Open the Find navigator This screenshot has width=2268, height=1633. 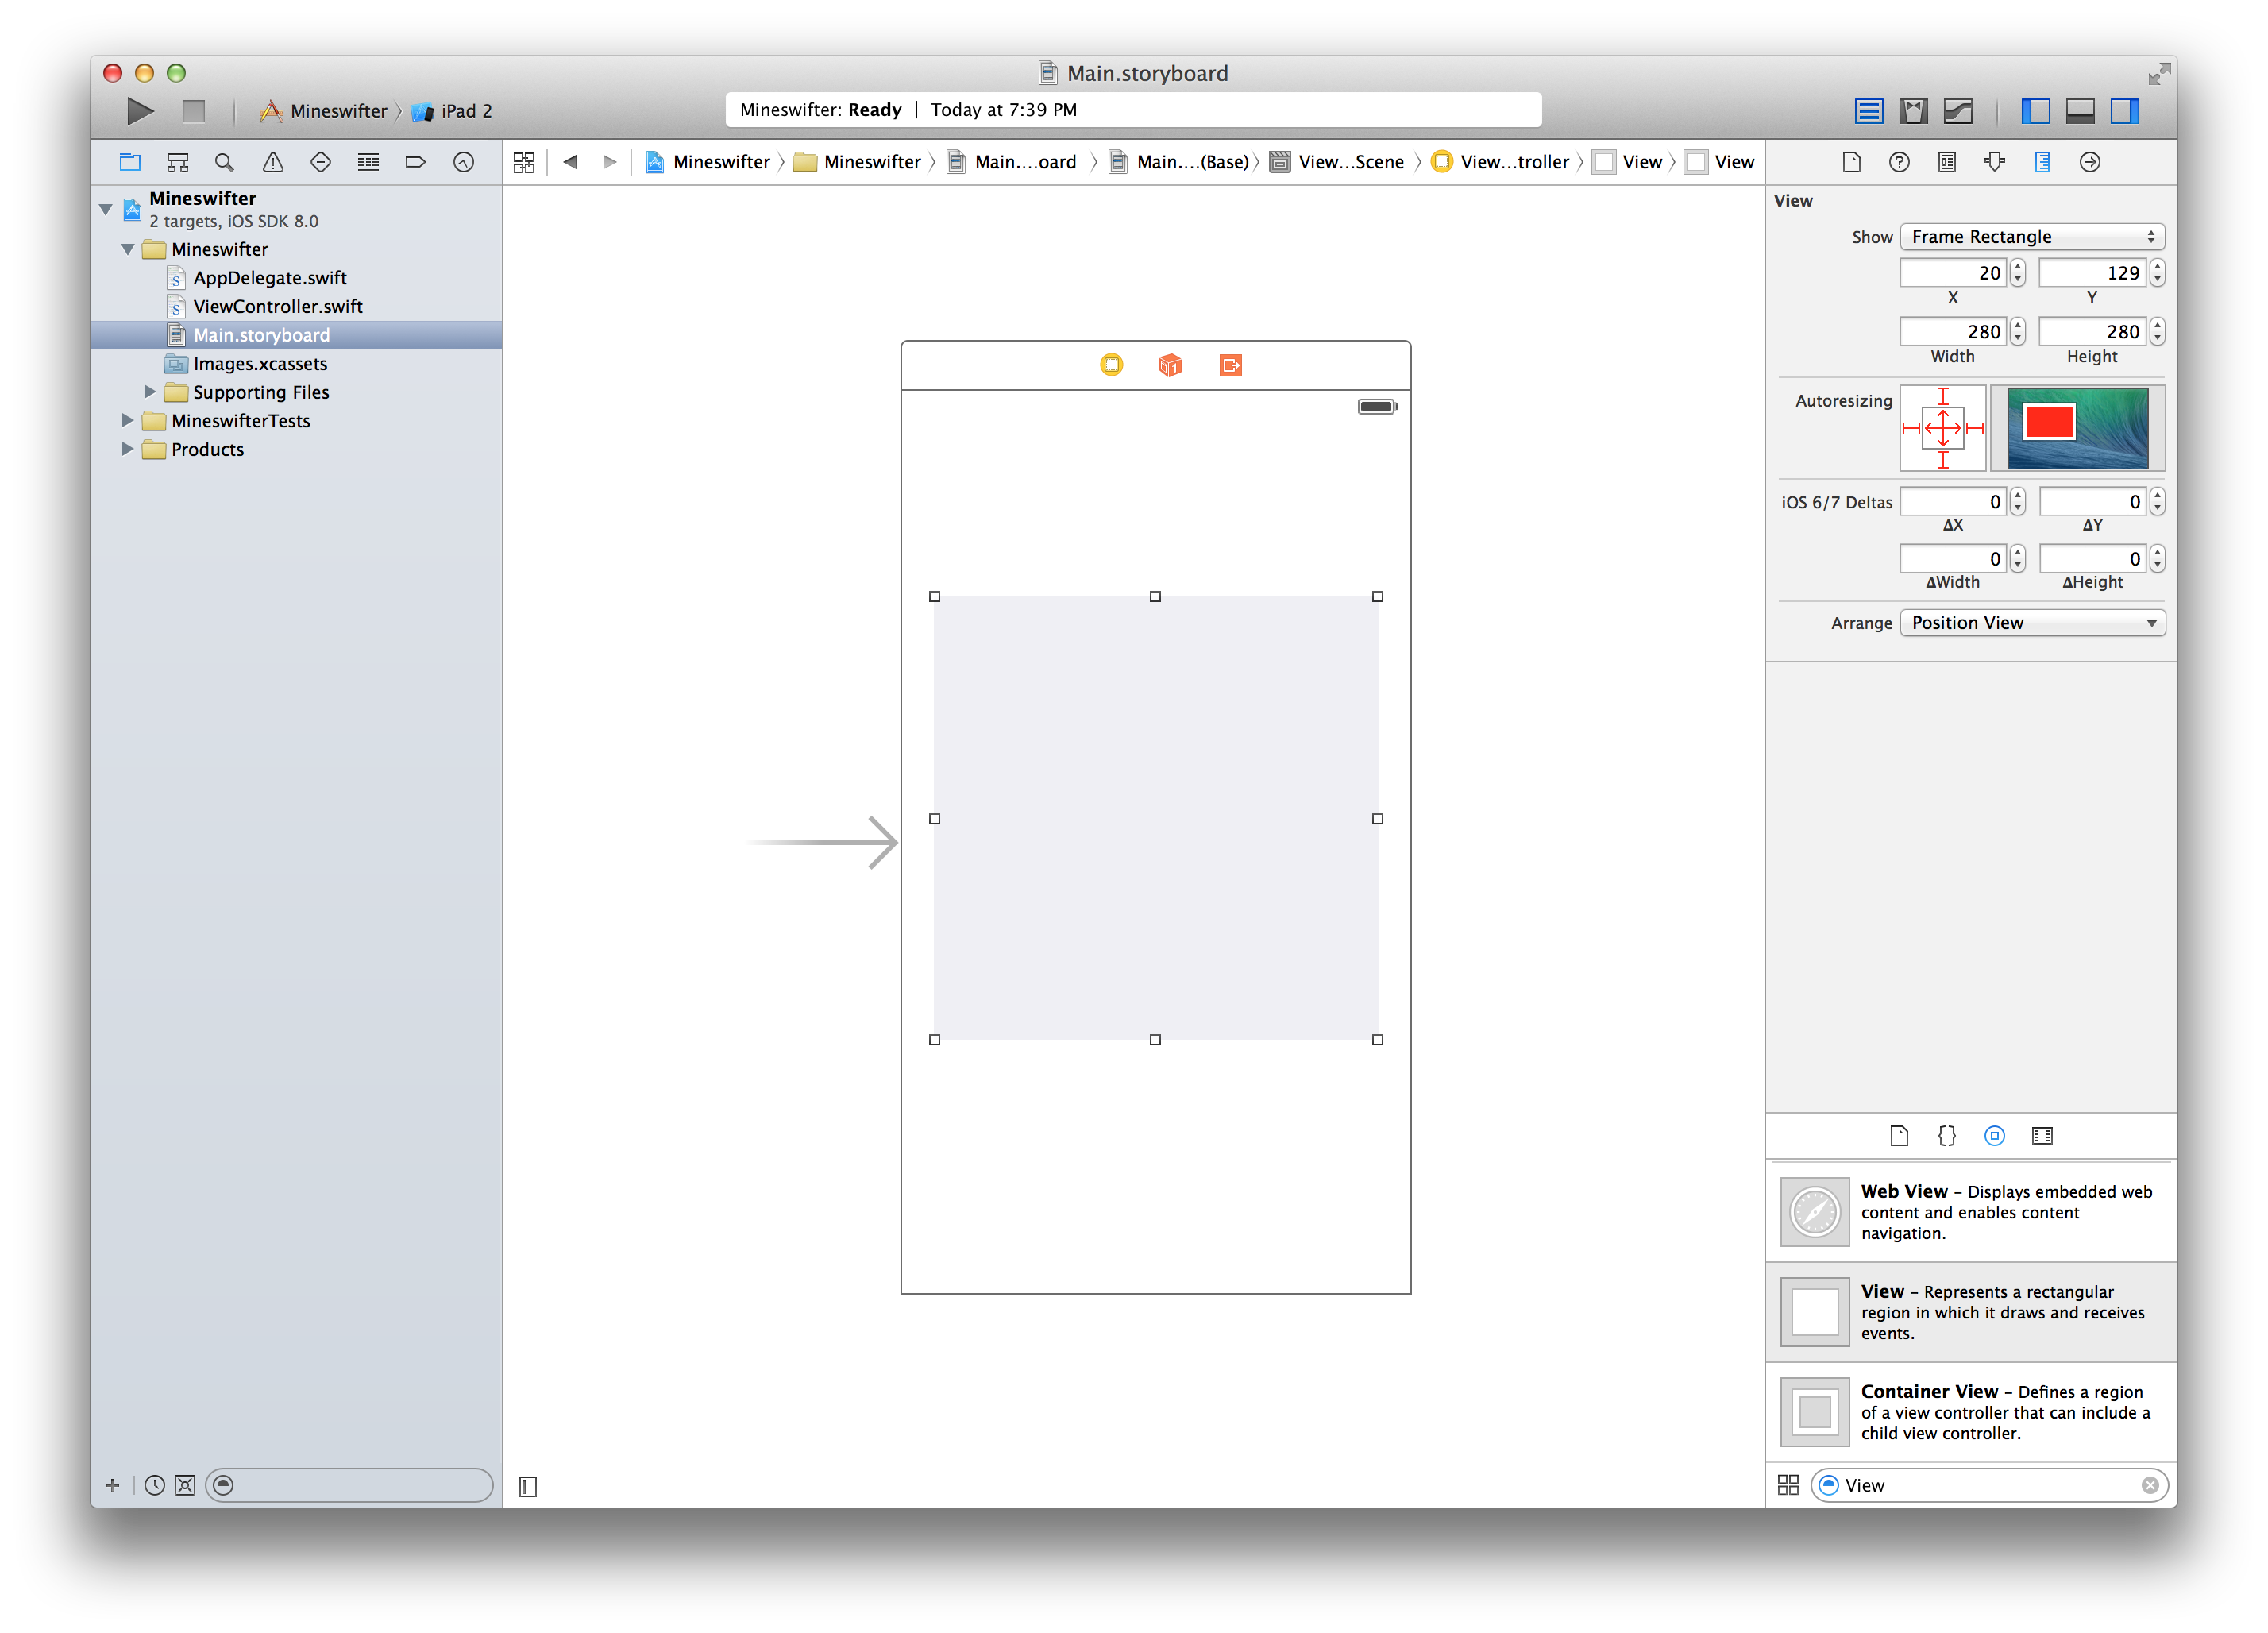(225, 162)
